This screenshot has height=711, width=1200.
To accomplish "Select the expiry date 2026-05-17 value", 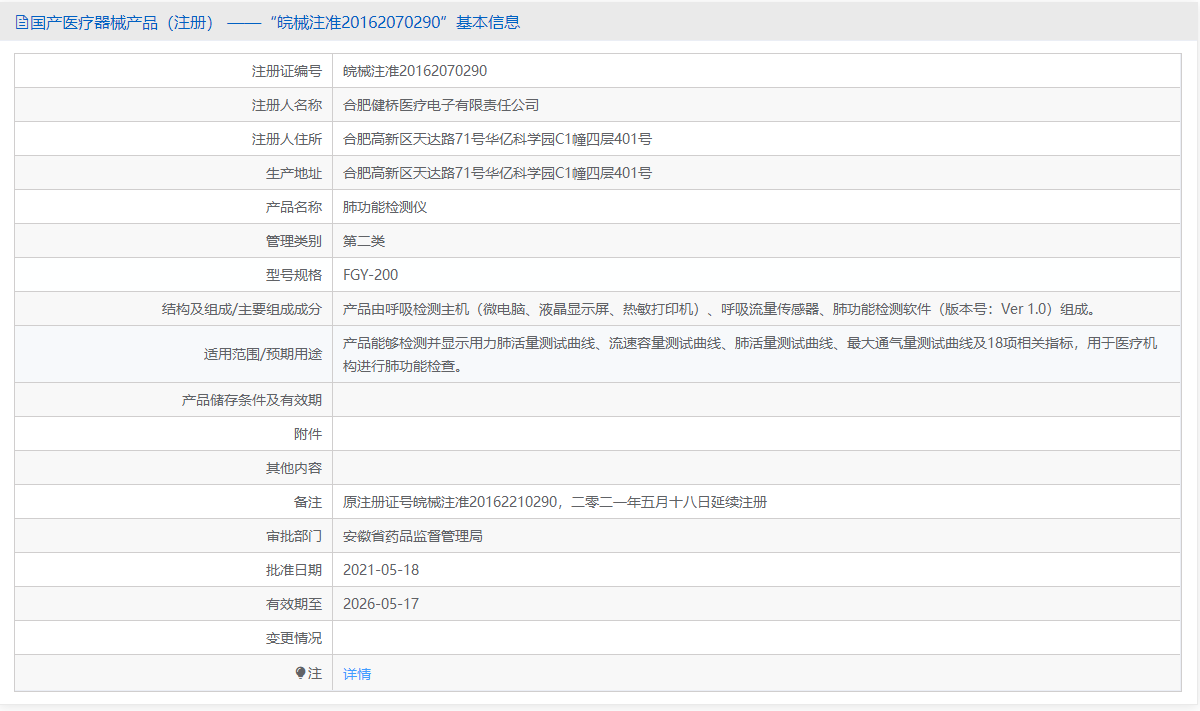I will (x=385, y=604).
